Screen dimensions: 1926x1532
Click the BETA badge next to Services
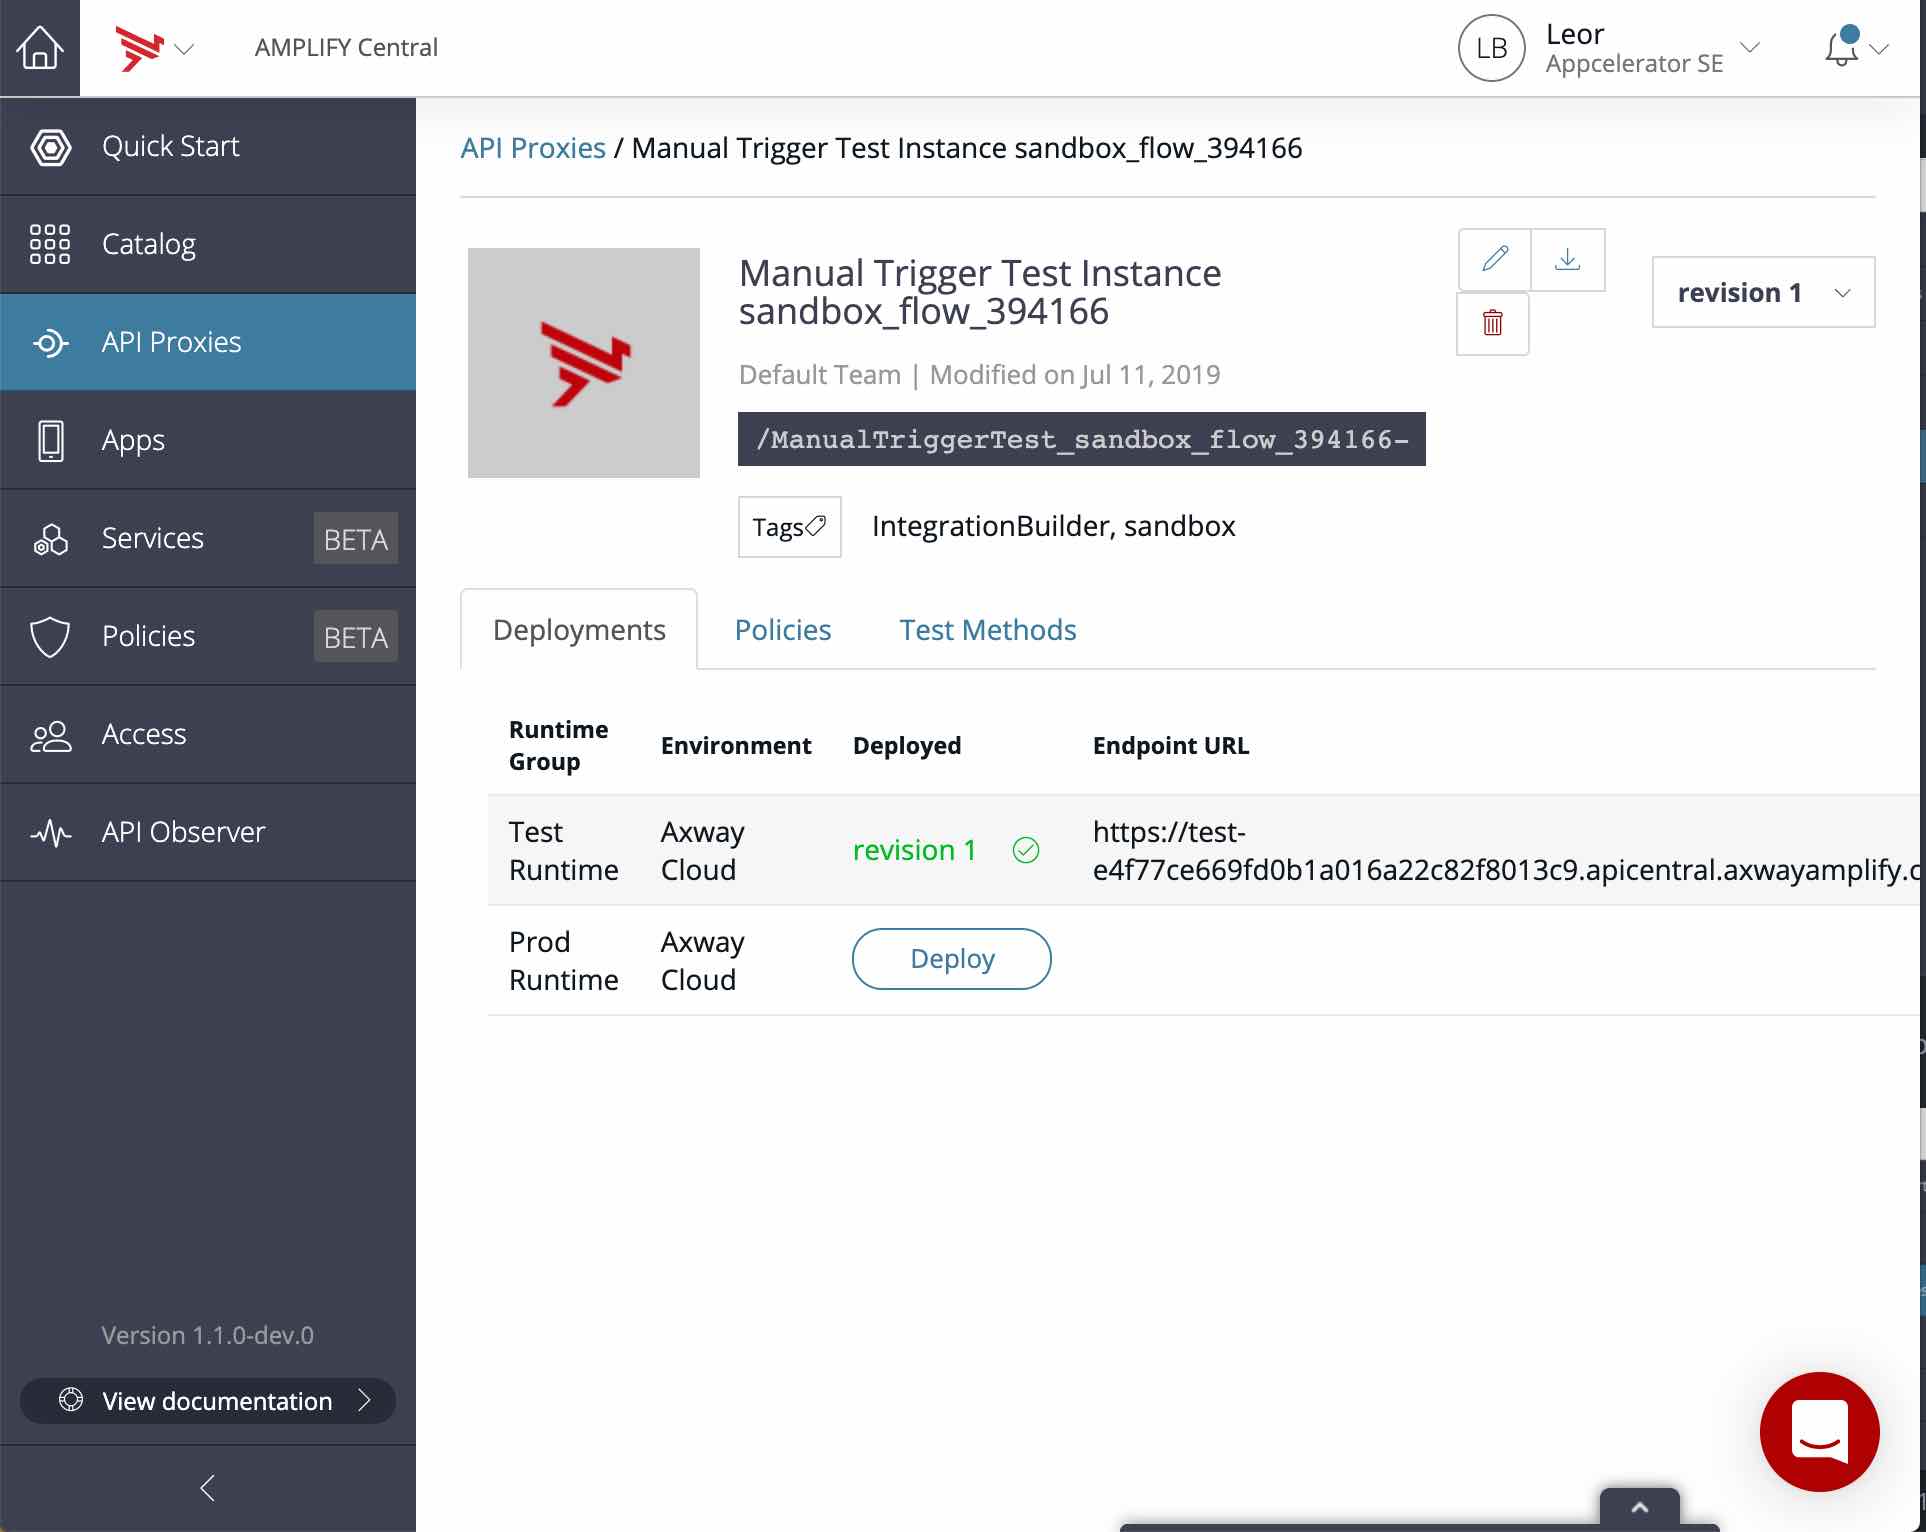pos(356,539)
